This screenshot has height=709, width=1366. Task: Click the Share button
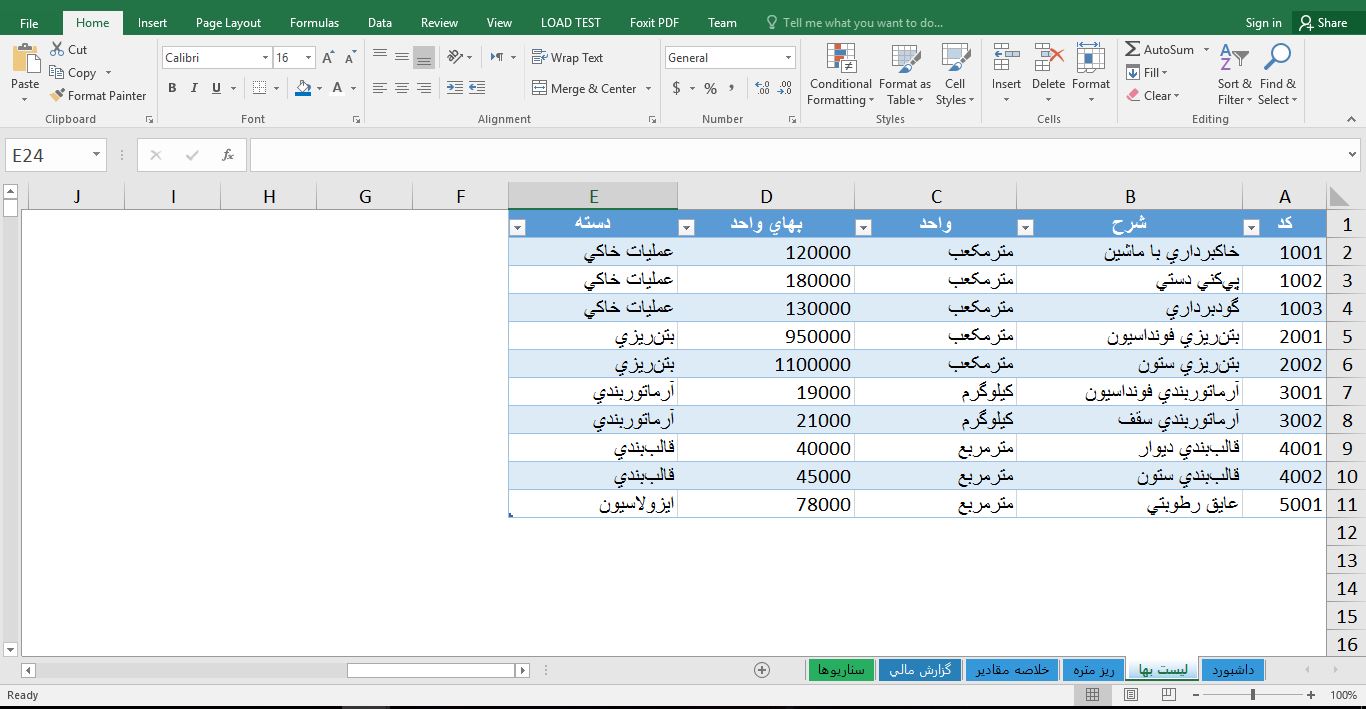coord(1323,22)
